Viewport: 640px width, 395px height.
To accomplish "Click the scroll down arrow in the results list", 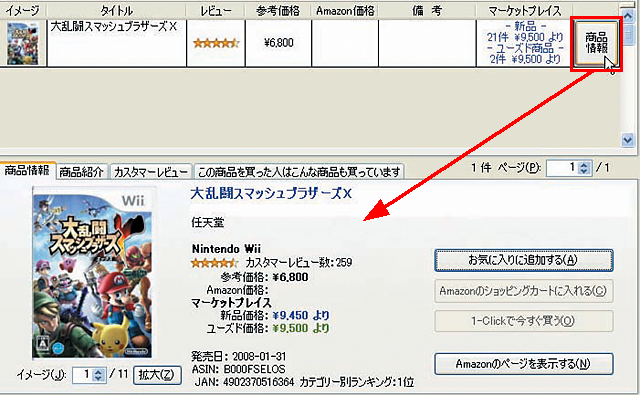I will pyautogui.click(x=628, y=140).
